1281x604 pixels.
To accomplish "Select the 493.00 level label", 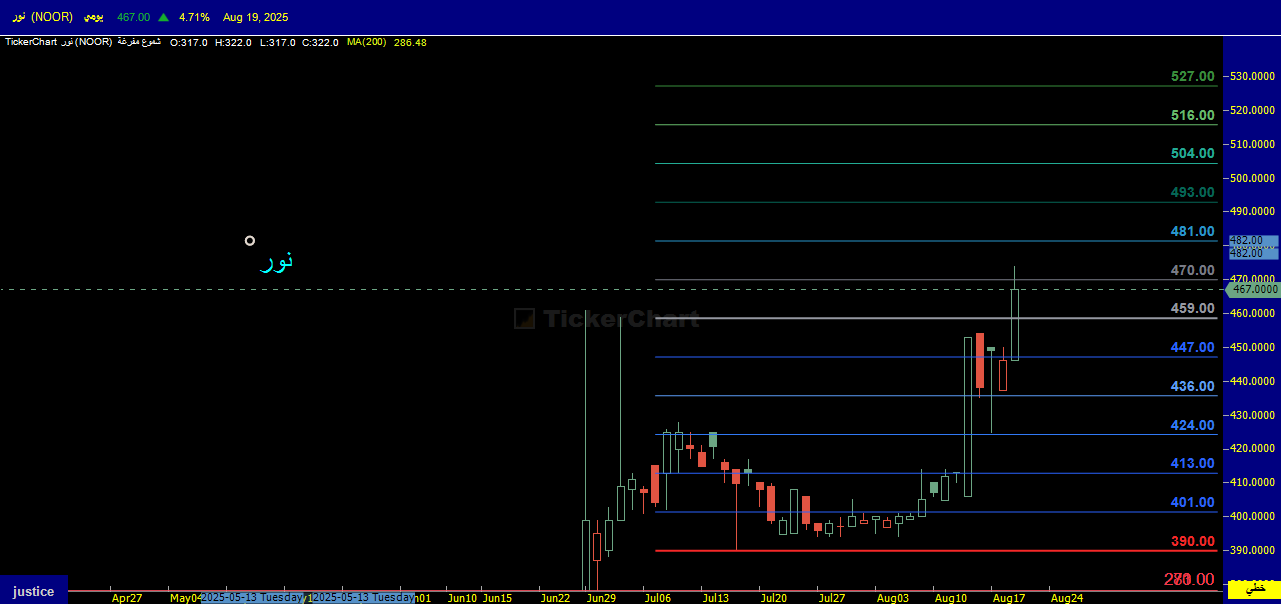I will tap(1193, 192).
